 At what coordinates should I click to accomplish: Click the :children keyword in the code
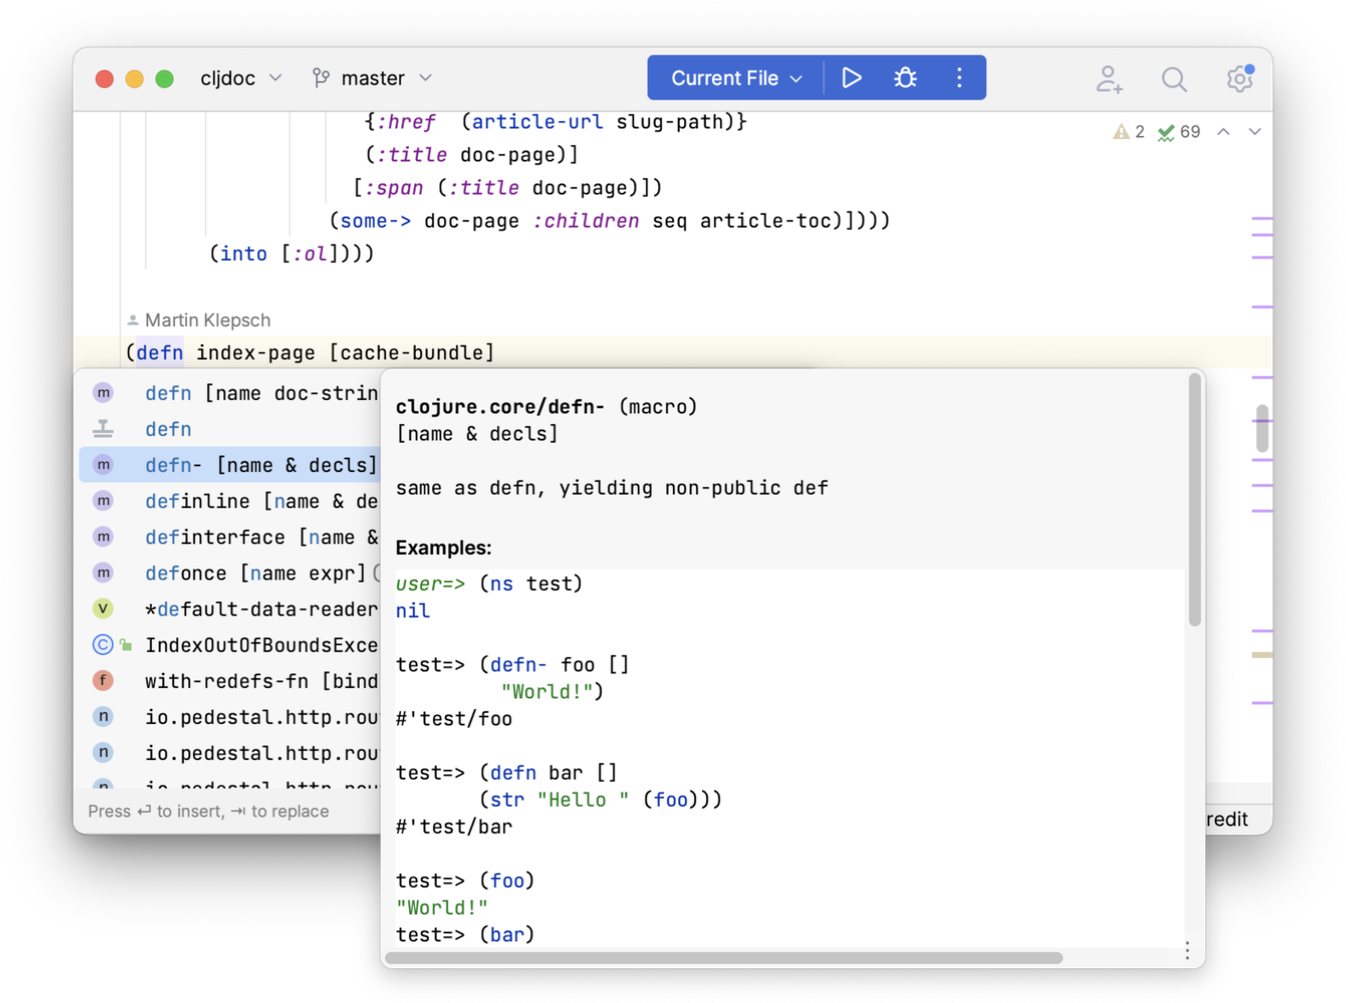click(x=585, y=221)
